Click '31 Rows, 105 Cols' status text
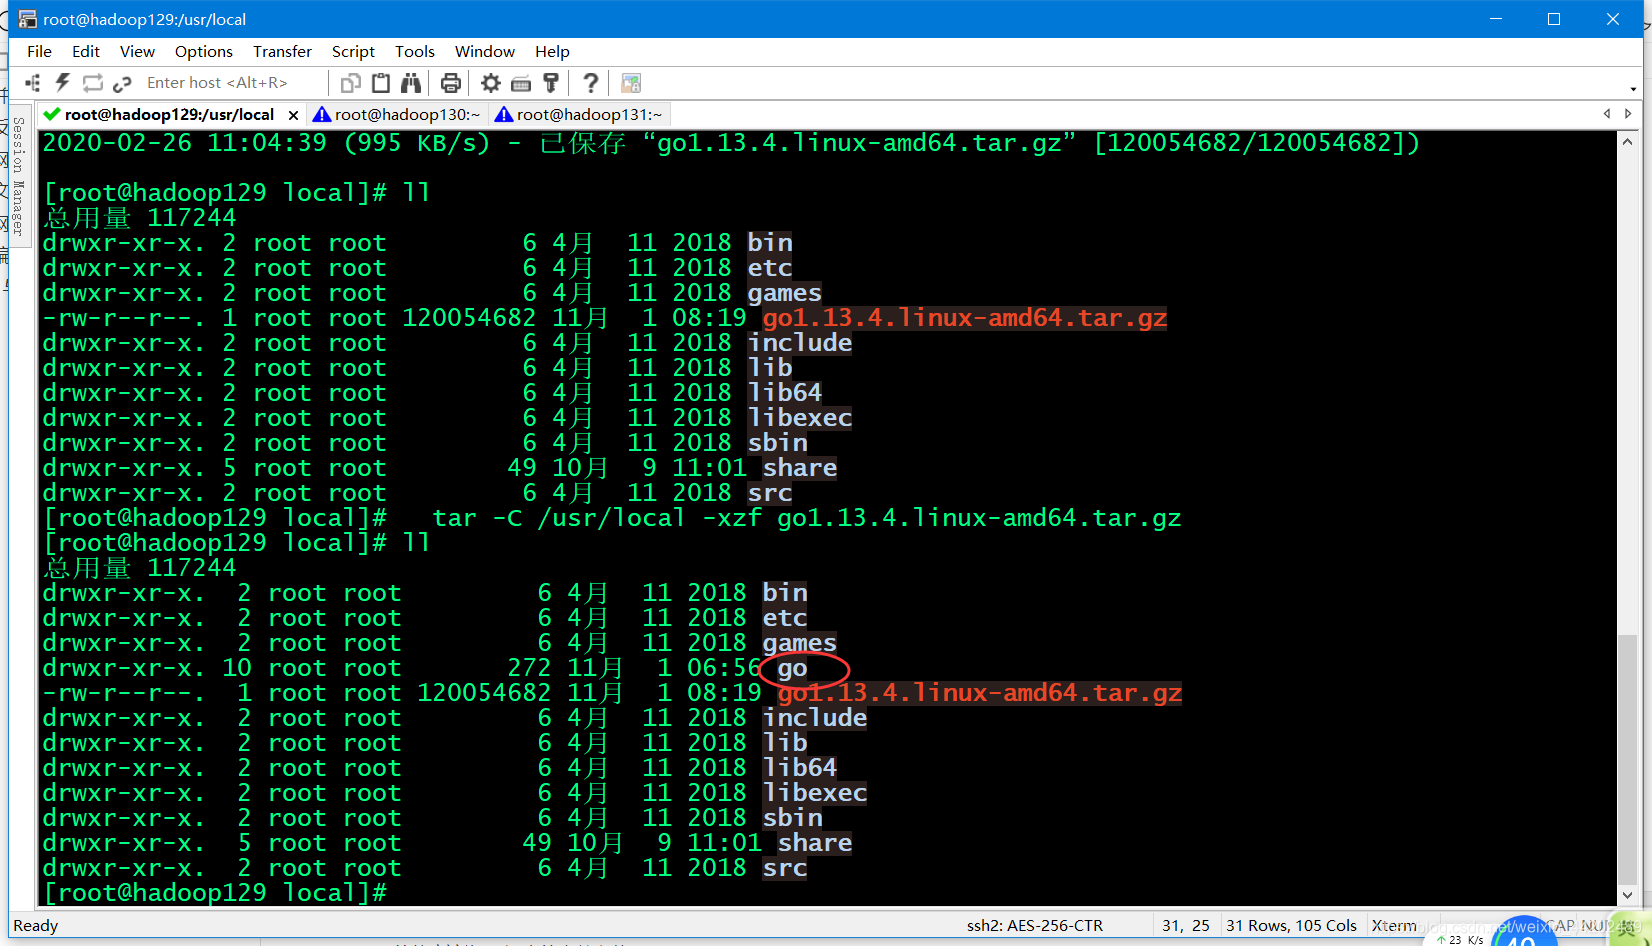This screenshot has height=946, width=1652. pyautogui.click(x=1291, y=926)
